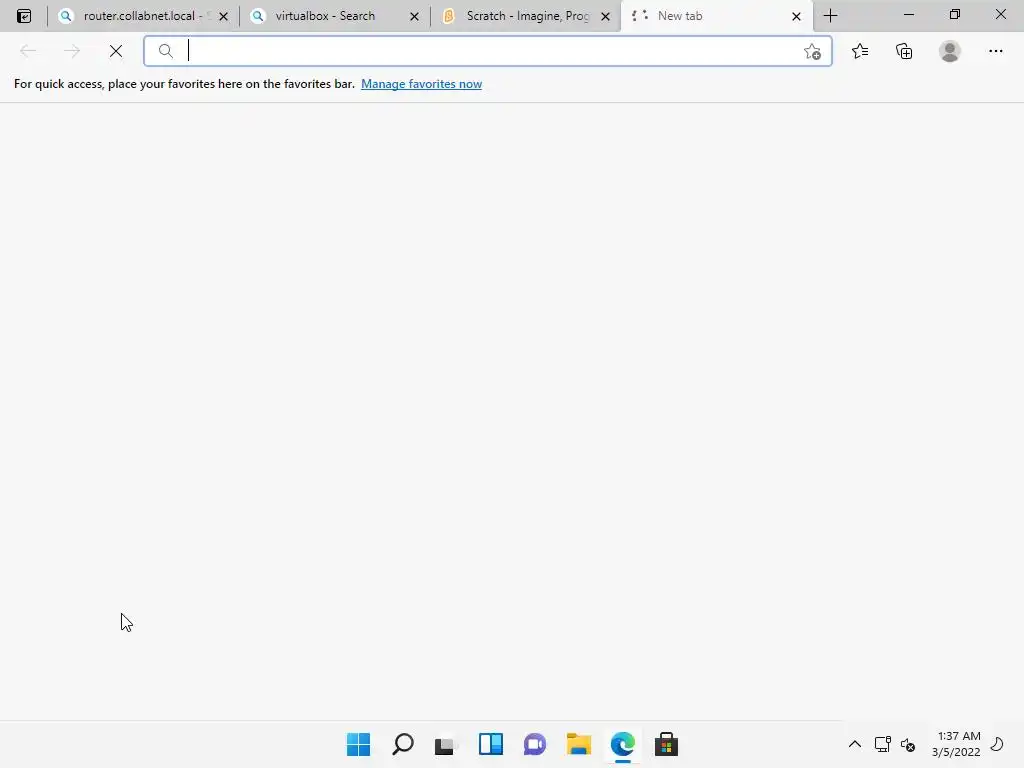Open network status tray icon

882,744
